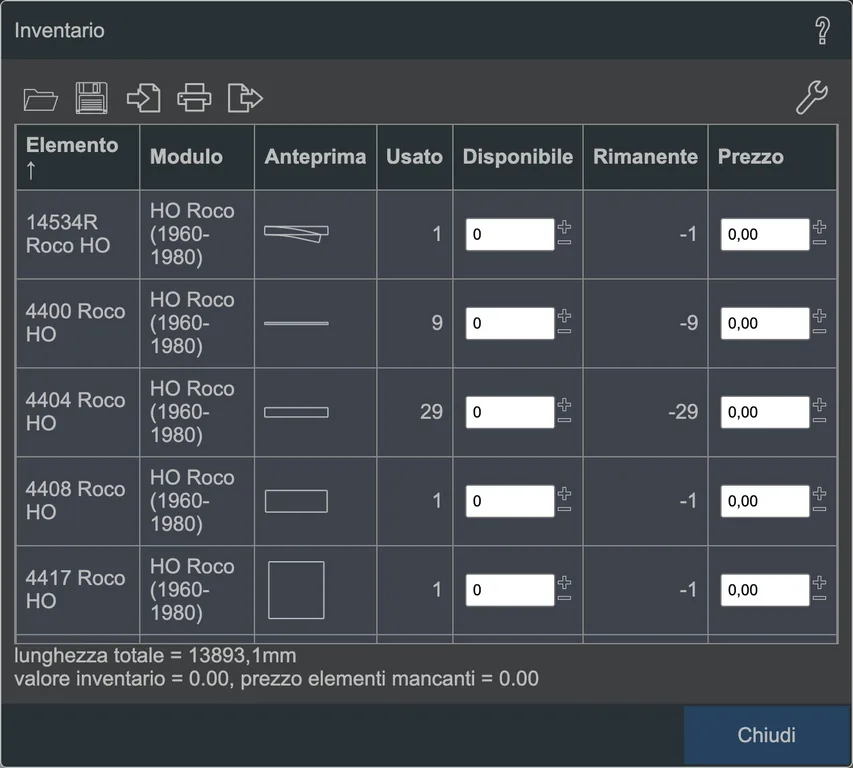The width and height of the screenshot is (853, 768).
Task: Sort by the Modulo column header
Action: 197,157
